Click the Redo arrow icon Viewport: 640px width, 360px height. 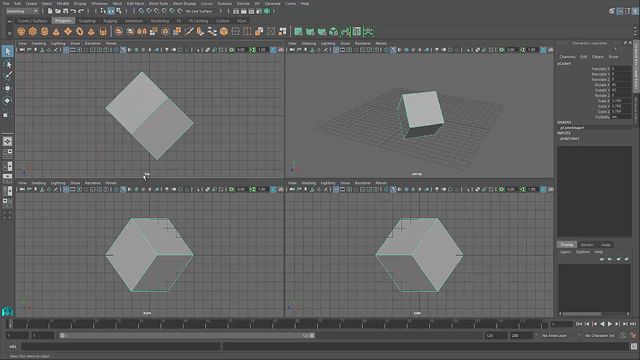click(81, 11)
